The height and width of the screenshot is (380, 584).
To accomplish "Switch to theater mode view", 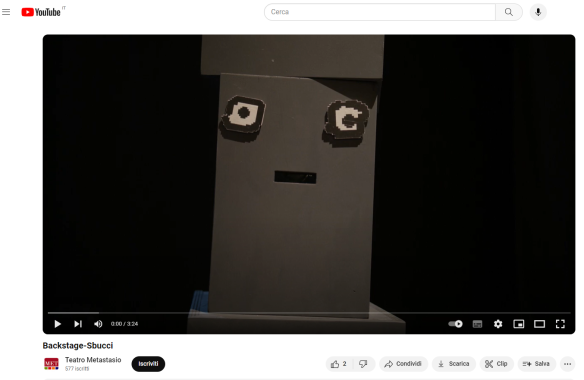I will point(539,324).
